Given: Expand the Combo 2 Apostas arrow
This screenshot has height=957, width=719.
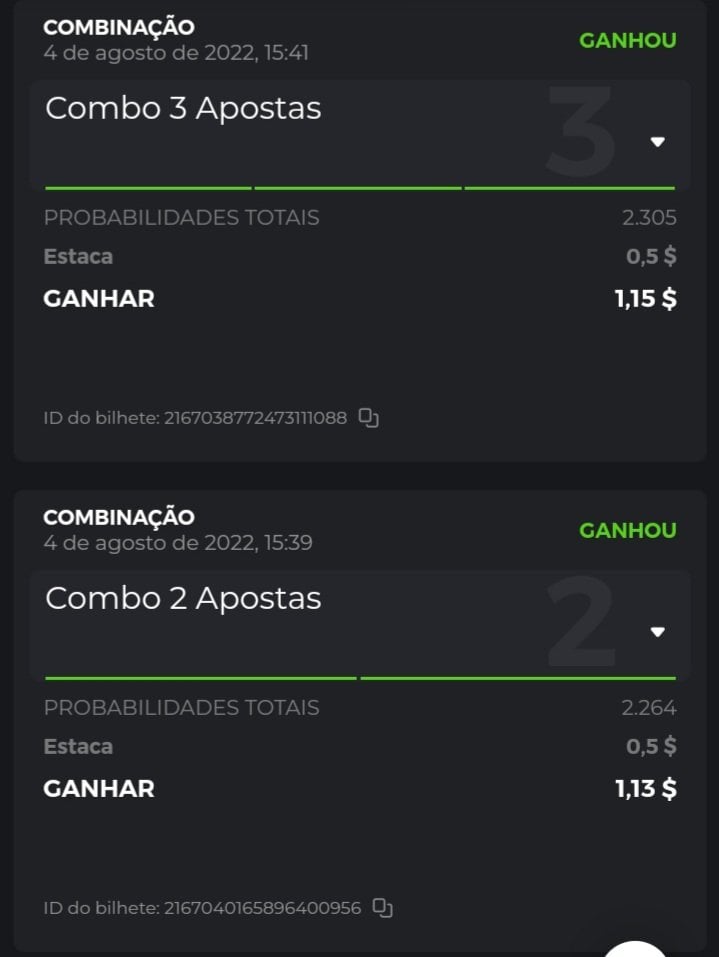Looking at the screenshot, I should pos(658,632).
